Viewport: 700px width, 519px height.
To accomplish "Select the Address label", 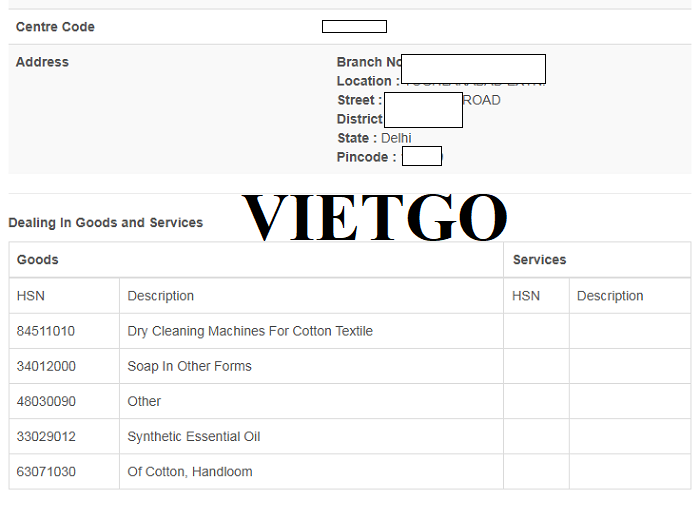I will [x=42, y=62].
